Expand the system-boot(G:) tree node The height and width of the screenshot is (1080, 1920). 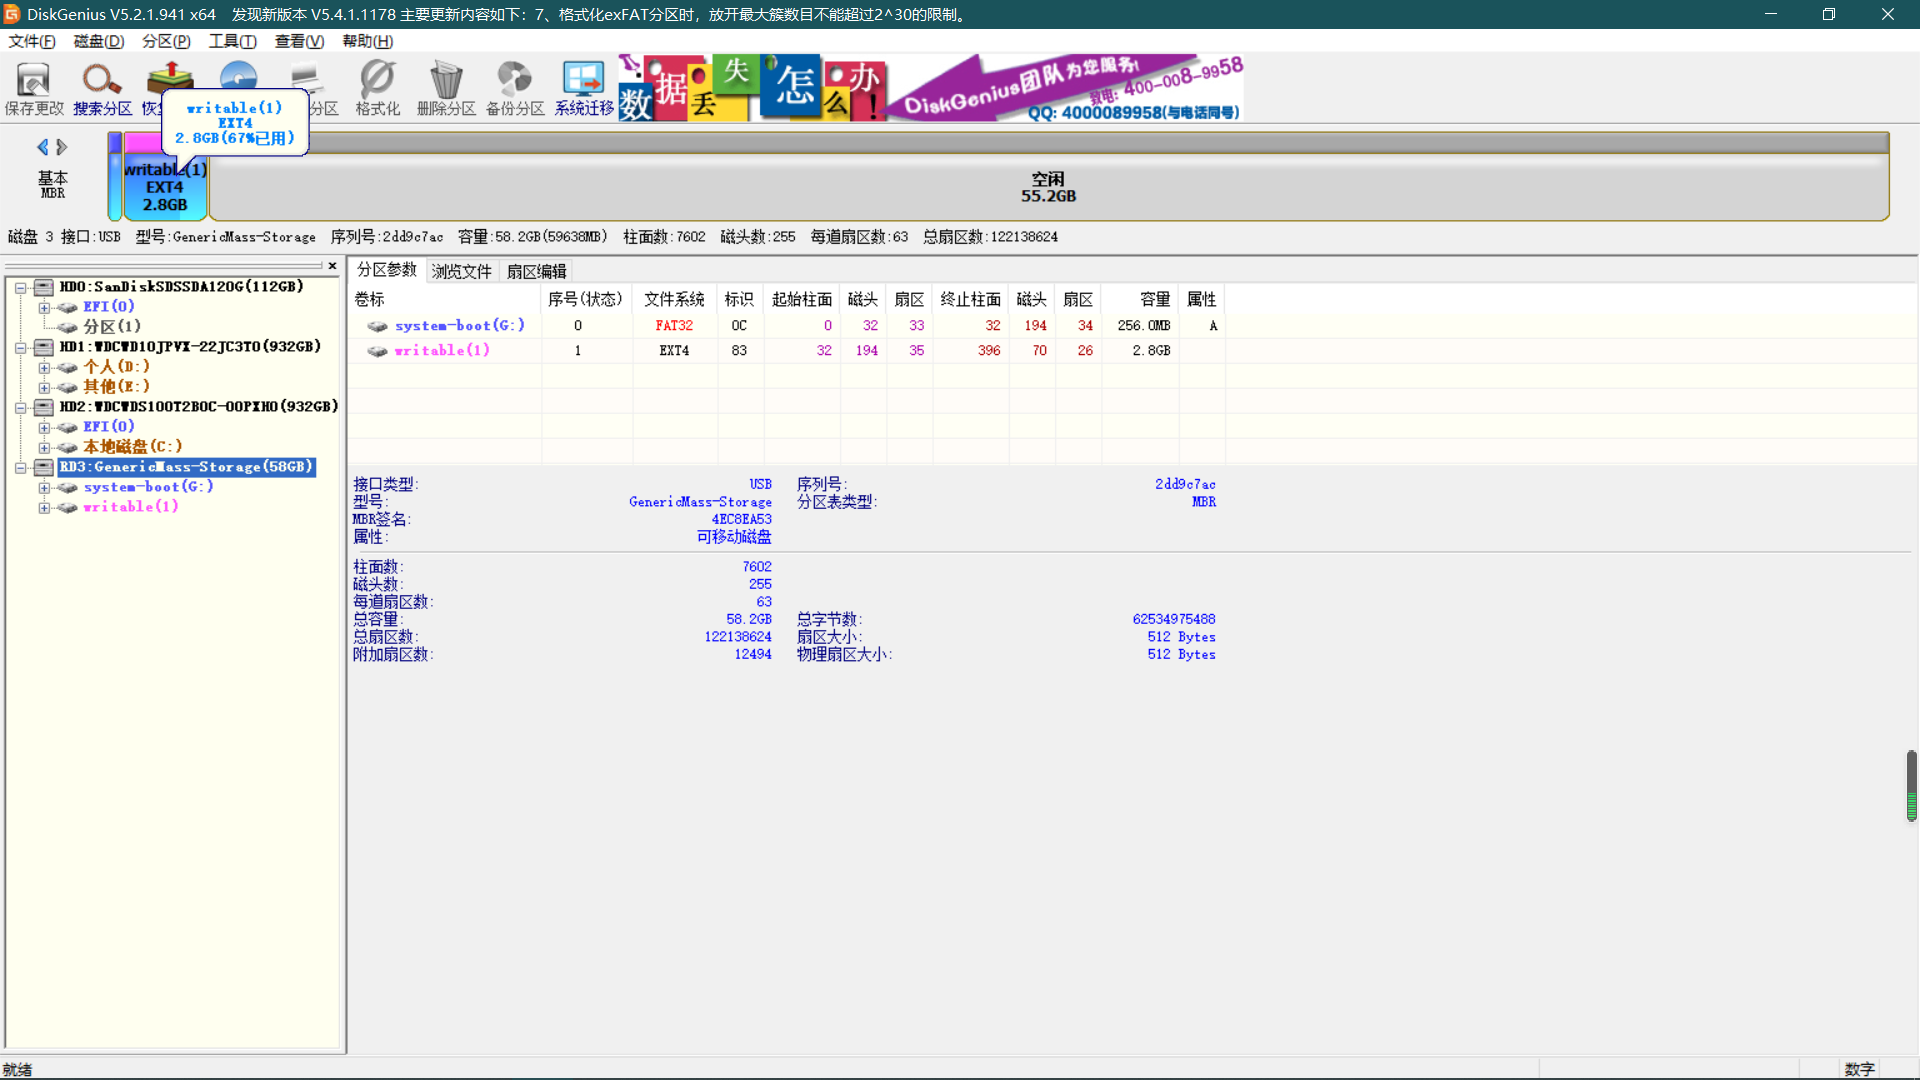tap(44, 488)
